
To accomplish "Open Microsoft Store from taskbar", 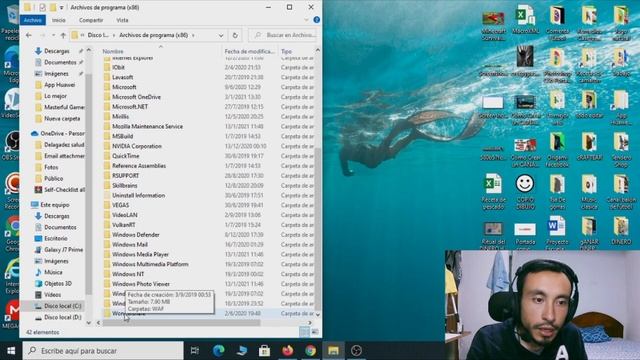I will (x=264, y=351).
